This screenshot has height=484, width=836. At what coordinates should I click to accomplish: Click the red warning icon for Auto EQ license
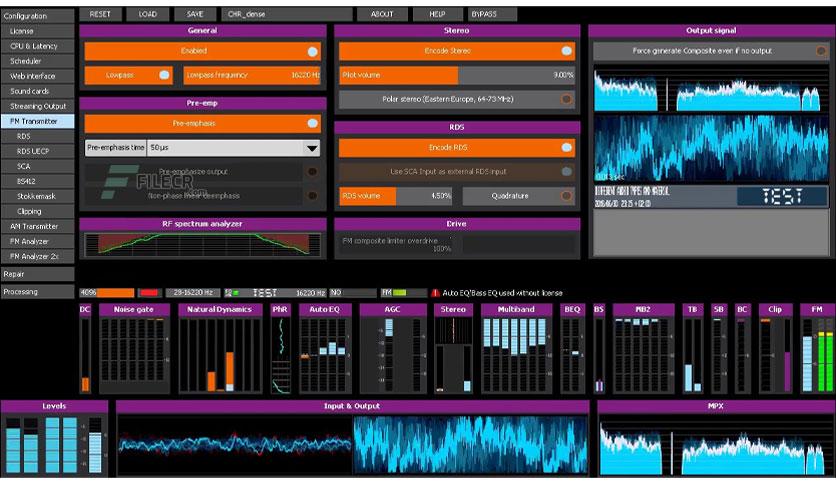pos(435,293)
